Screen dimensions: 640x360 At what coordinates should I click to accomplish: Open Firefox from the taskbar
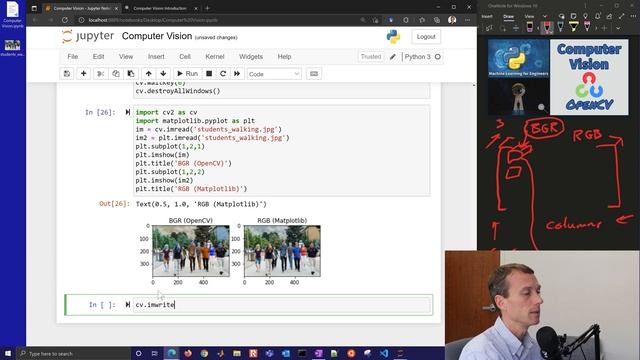[188, 353]
